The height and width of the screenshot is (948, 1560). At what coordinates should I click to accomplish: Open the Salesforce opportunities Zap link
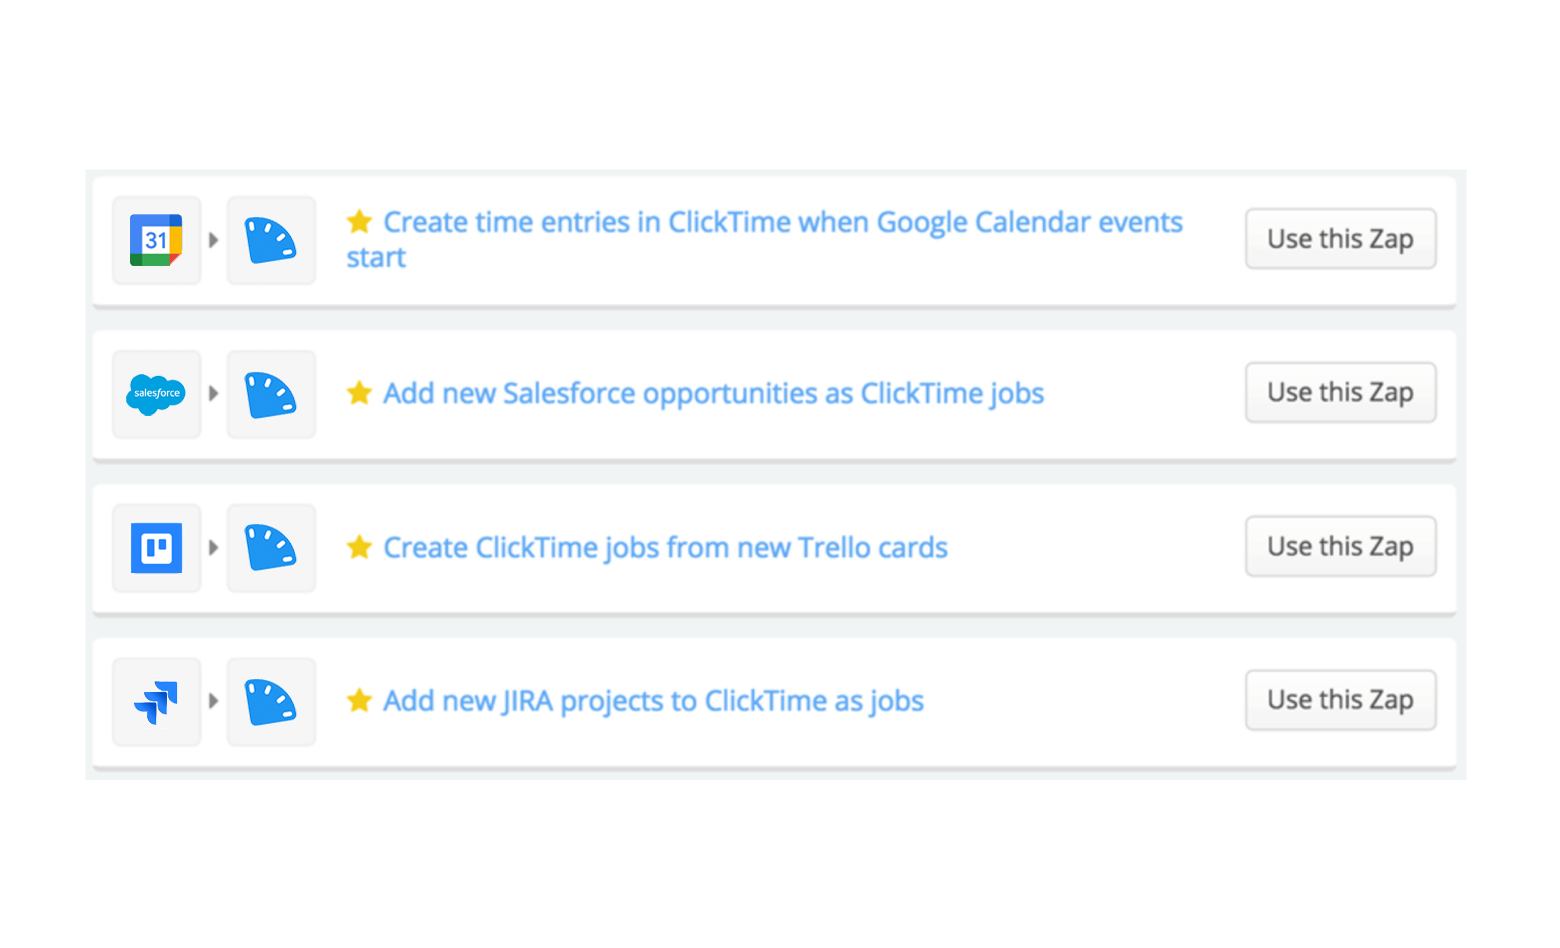click(x=712, y=393)
